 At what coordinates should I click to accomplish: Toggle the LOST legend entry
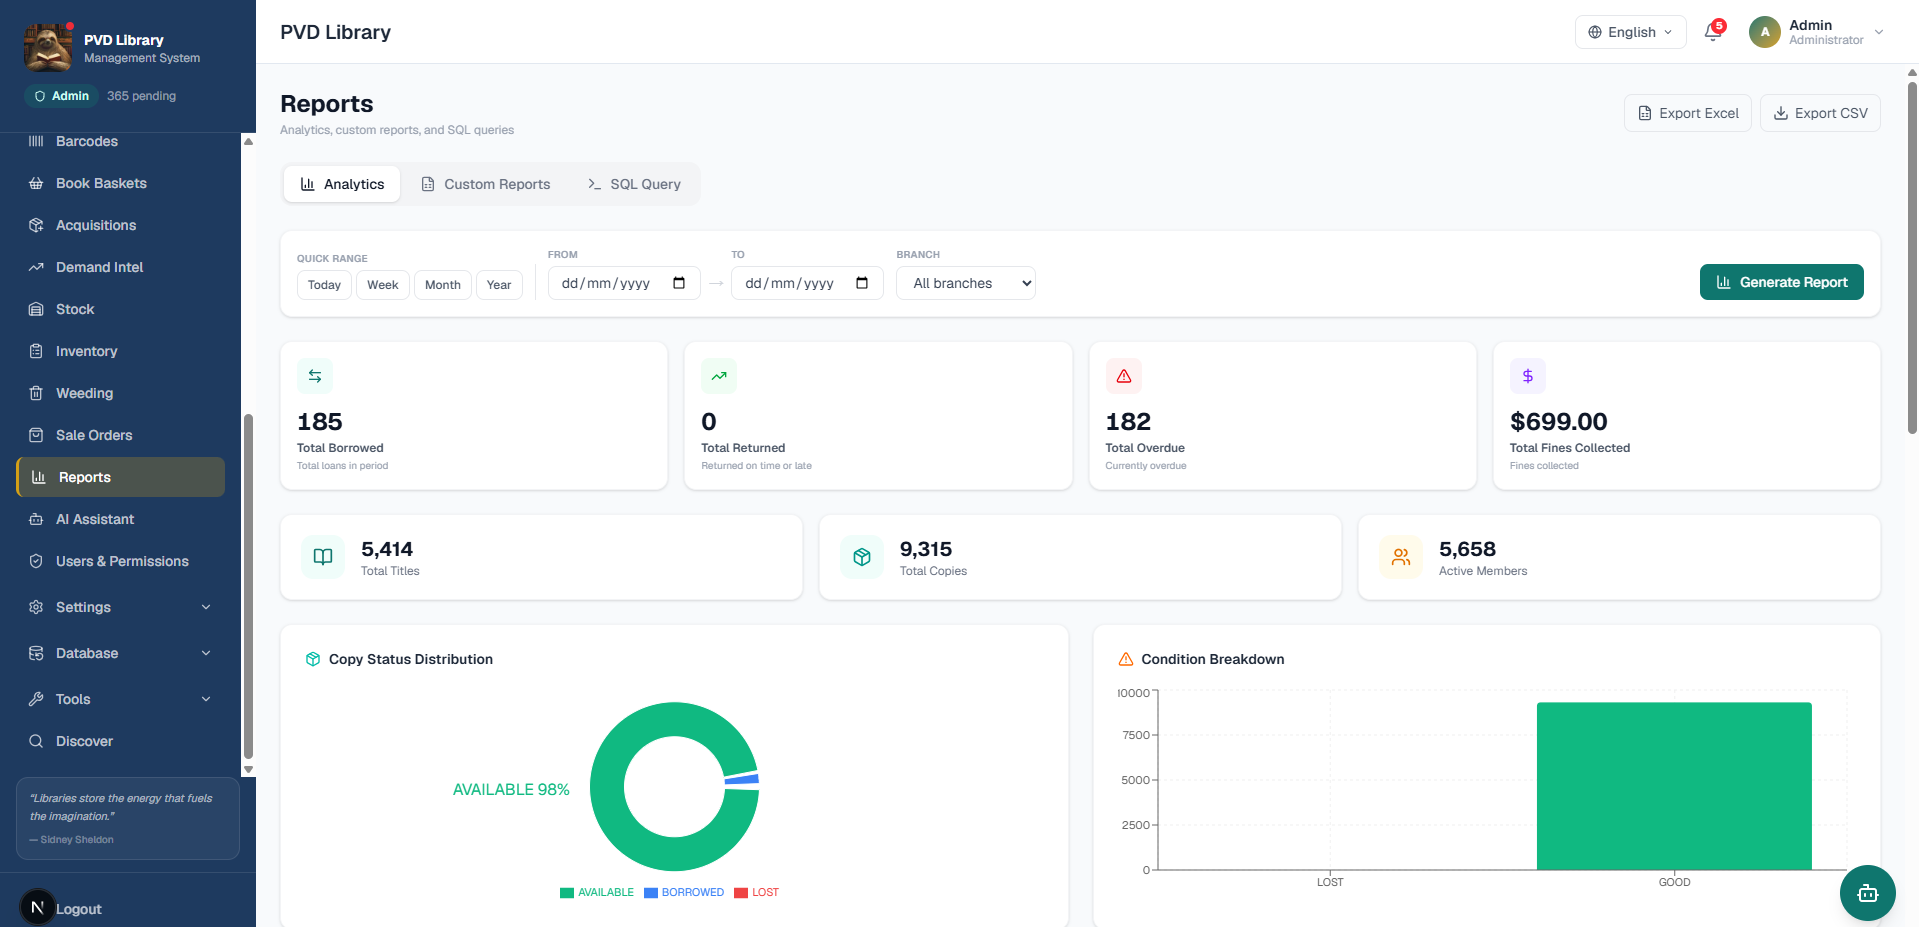point(757,892)
